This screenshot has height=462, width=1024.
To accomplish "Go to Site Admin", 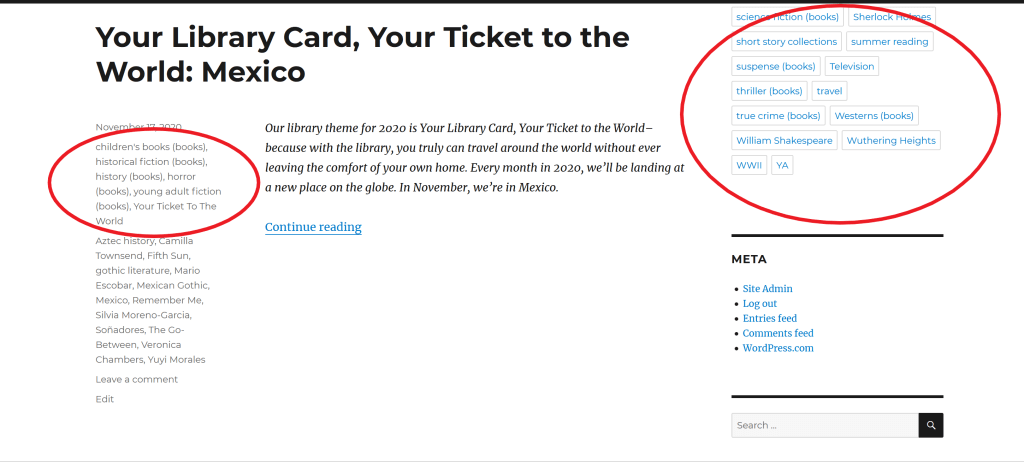I will pos(767,289).
